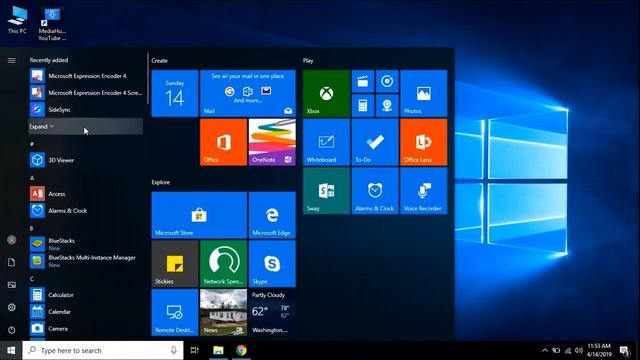Launch the Xbox tile
Viewport: 640px width, 360px height.
[326, 93]
